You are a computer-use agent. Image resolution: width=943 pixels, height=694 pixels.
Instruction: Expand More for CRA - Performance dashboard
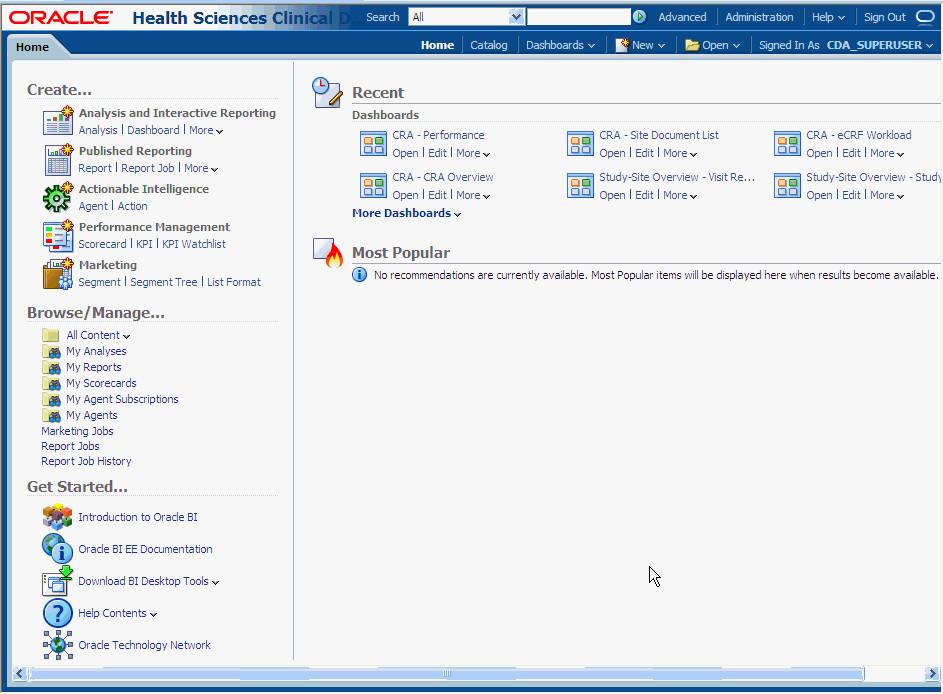(x=473, y=153)
